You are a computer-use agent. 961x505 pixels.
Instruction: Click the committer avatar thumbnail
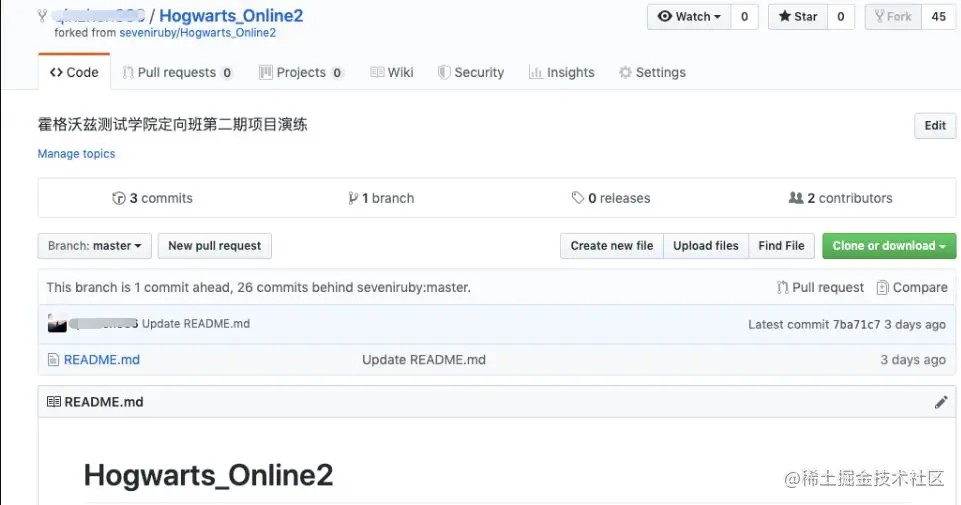click(57, 323)
